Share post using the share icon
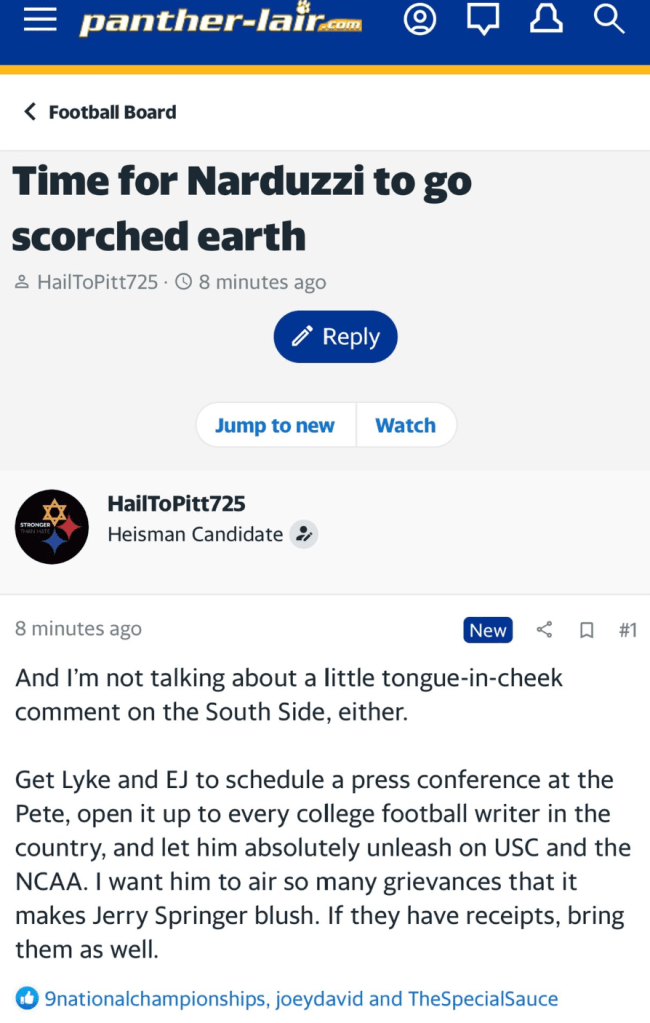Image resolution: width=650 pixels, height=1023 pixels. (x=545, y=630)
